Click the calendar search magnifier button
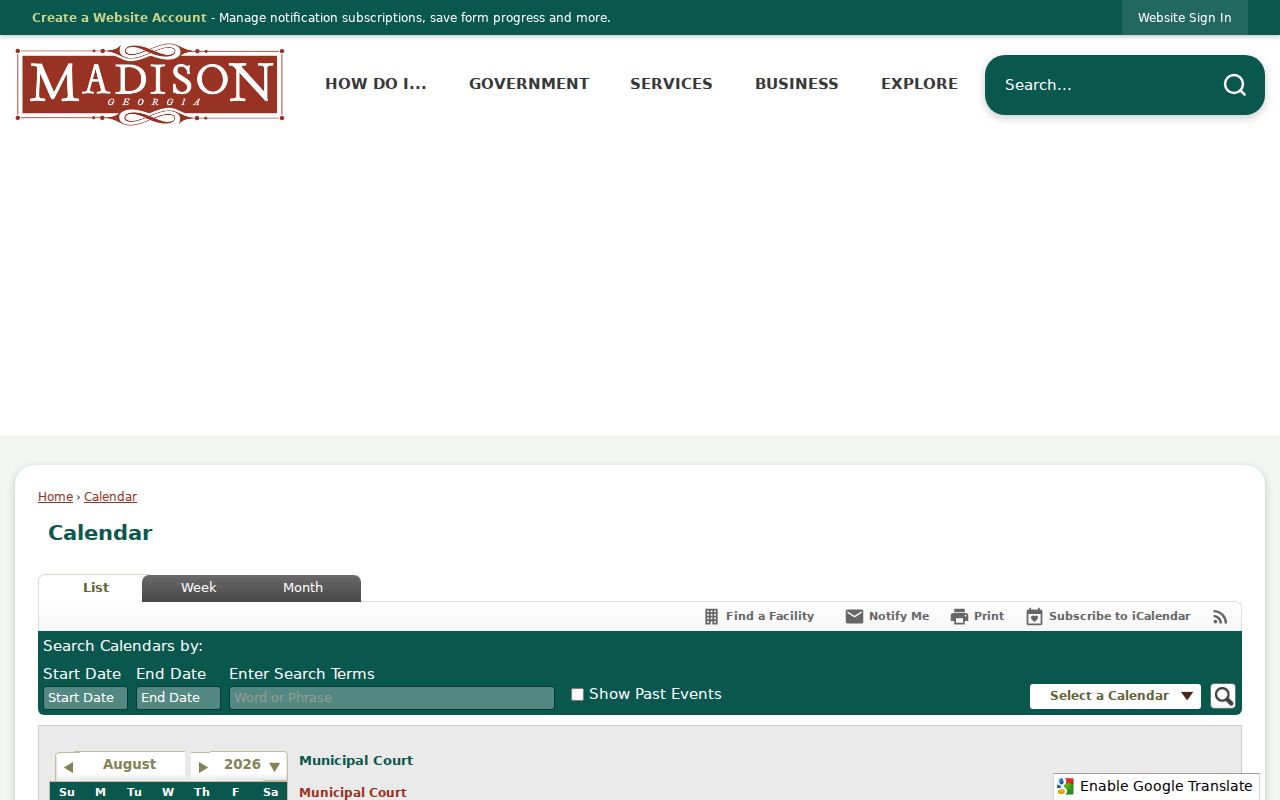 click(1223, 696)
